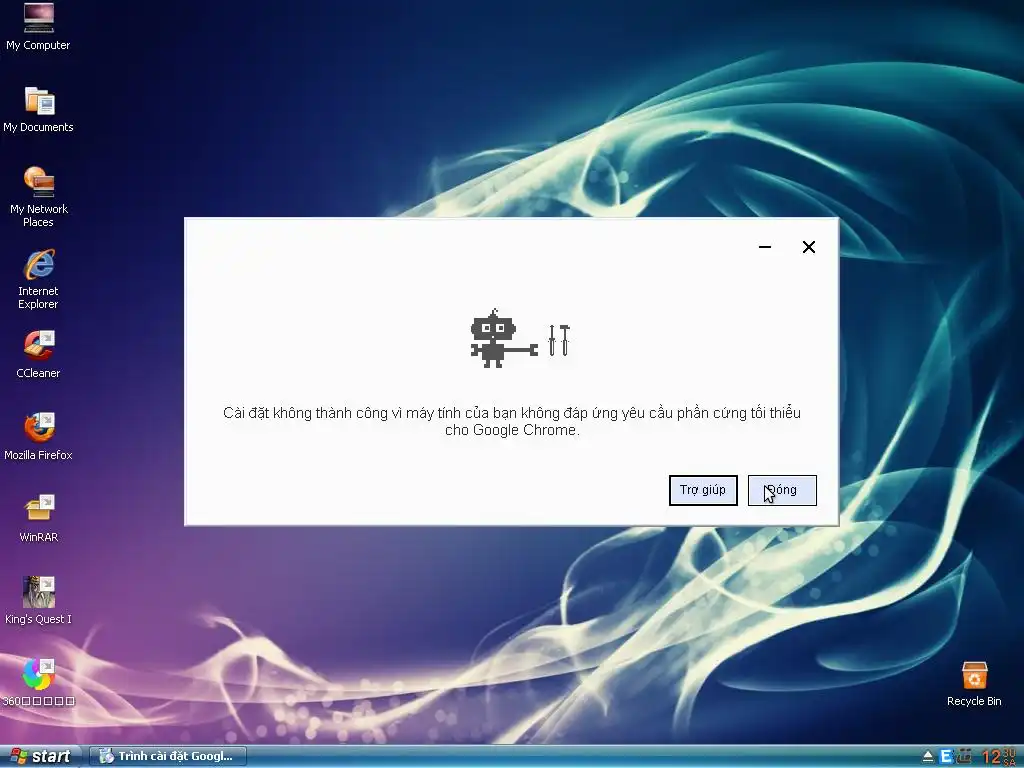
Task: Select the 360 browser desktop shortcut
Action: [x=39, y=682]
